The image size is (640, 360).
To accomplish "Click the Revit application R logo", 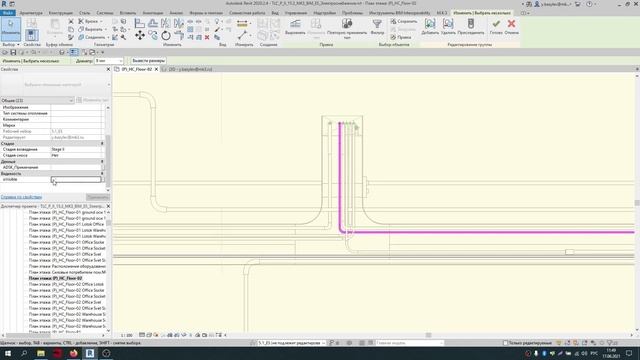I will click(x=4, y=4).
